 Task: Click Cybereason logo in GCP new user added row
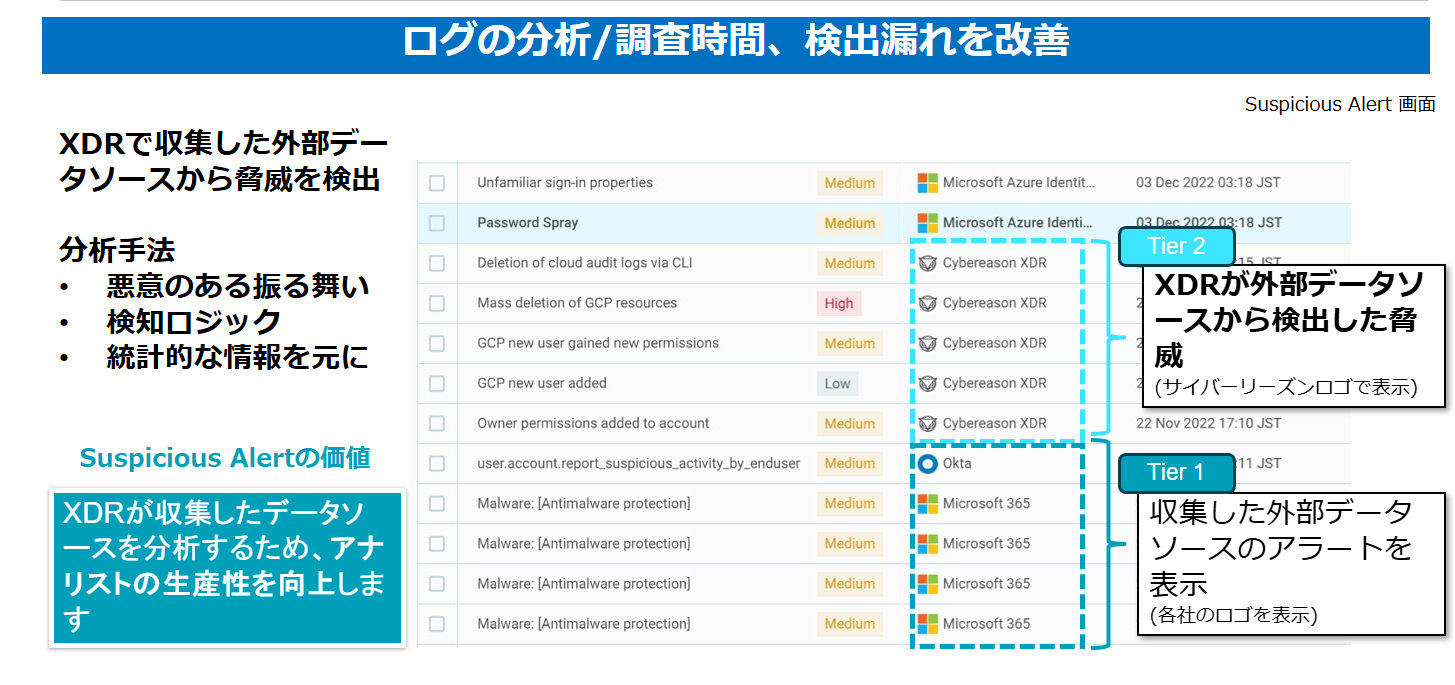tap(928, 383)
